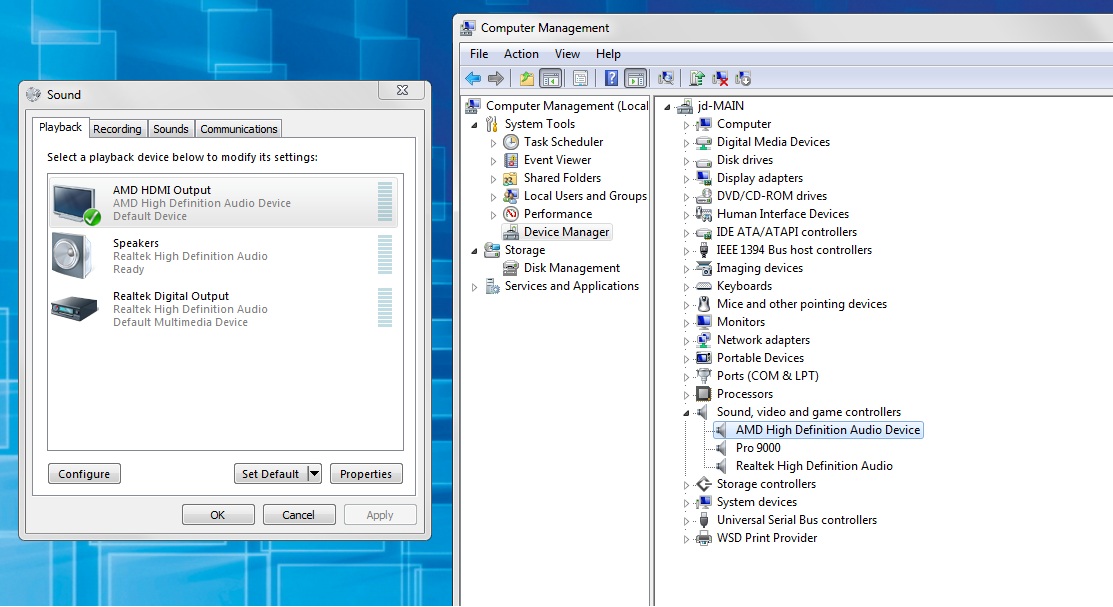This screenshot has width=1113, height=607.
Task: Expand Universal Serial Bus controllers category
Action: click(686, 521)
